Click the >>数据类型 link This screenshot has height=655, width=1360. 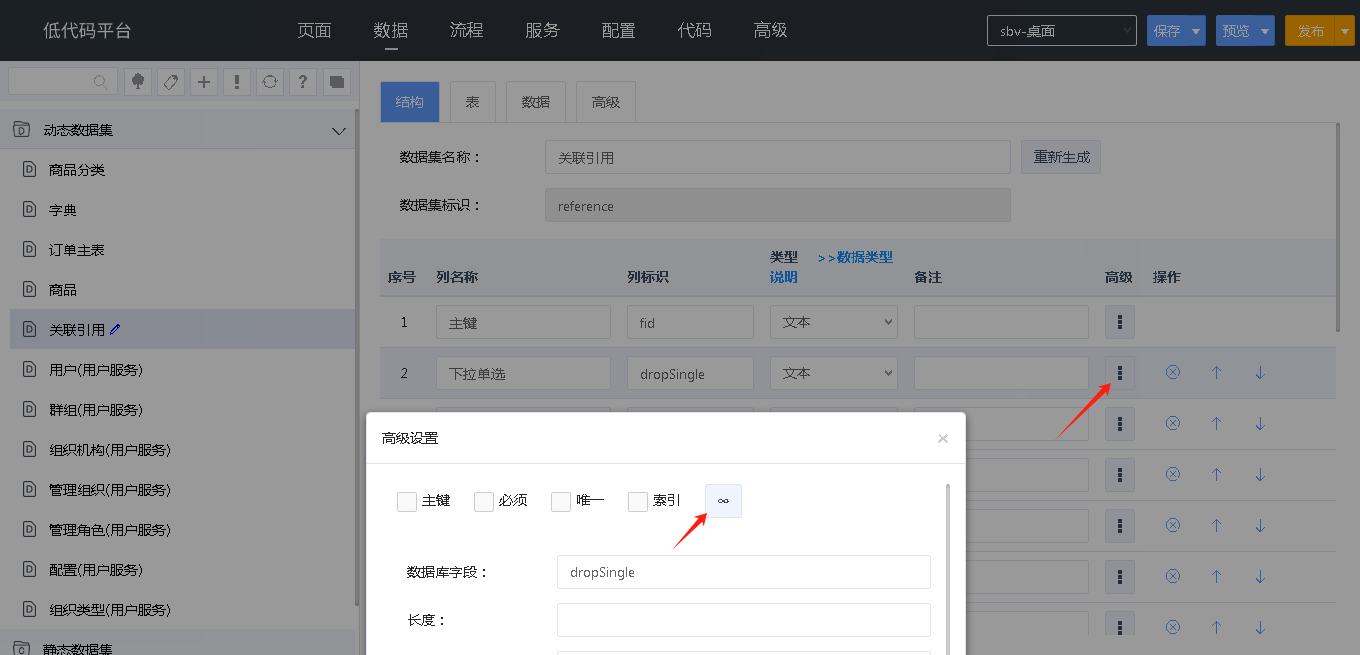pos(855,257)
